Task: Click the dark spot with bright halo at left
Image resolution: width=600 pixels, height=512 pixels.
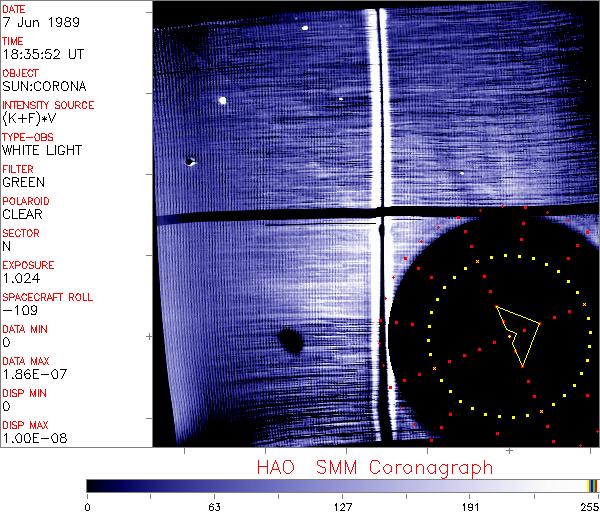Action: pos(190,161)
